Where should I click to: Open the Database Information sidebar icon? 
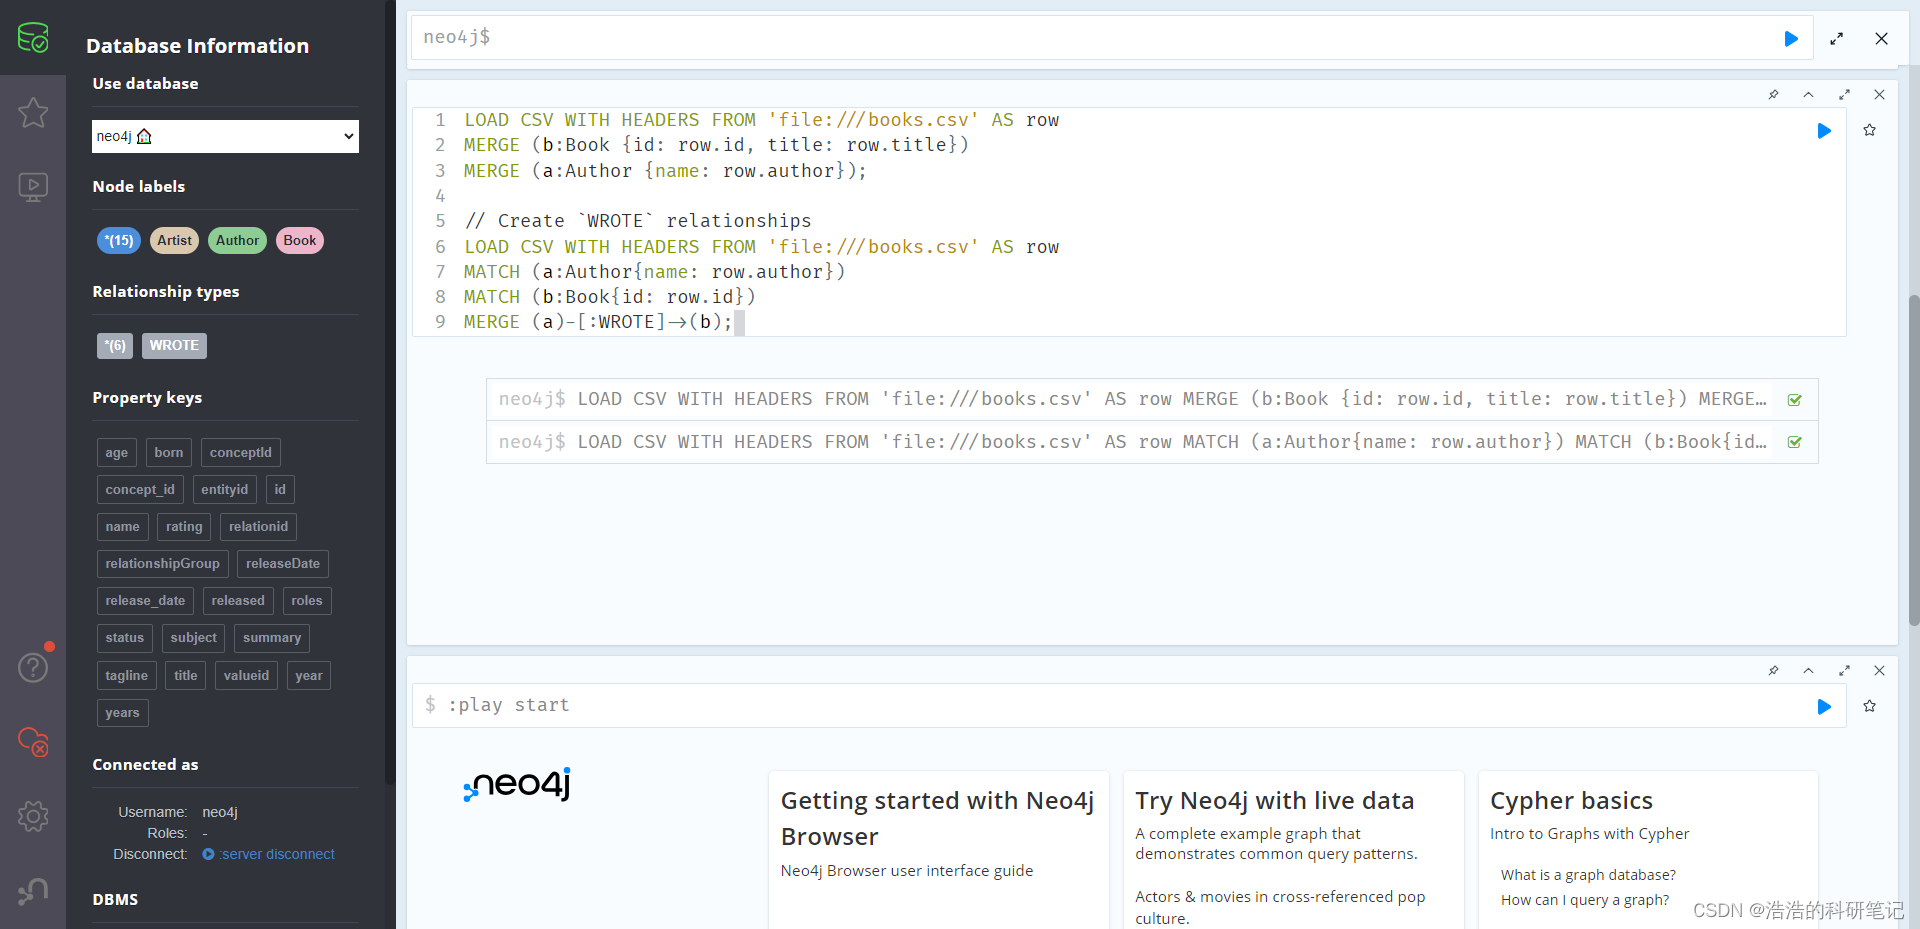33,37
